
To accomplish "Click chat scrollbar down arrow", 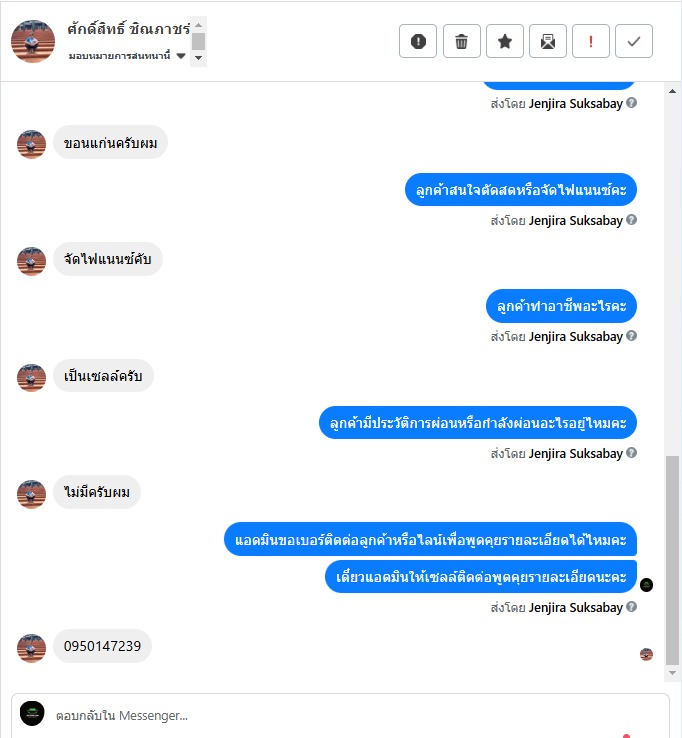I will click(672, 673).
